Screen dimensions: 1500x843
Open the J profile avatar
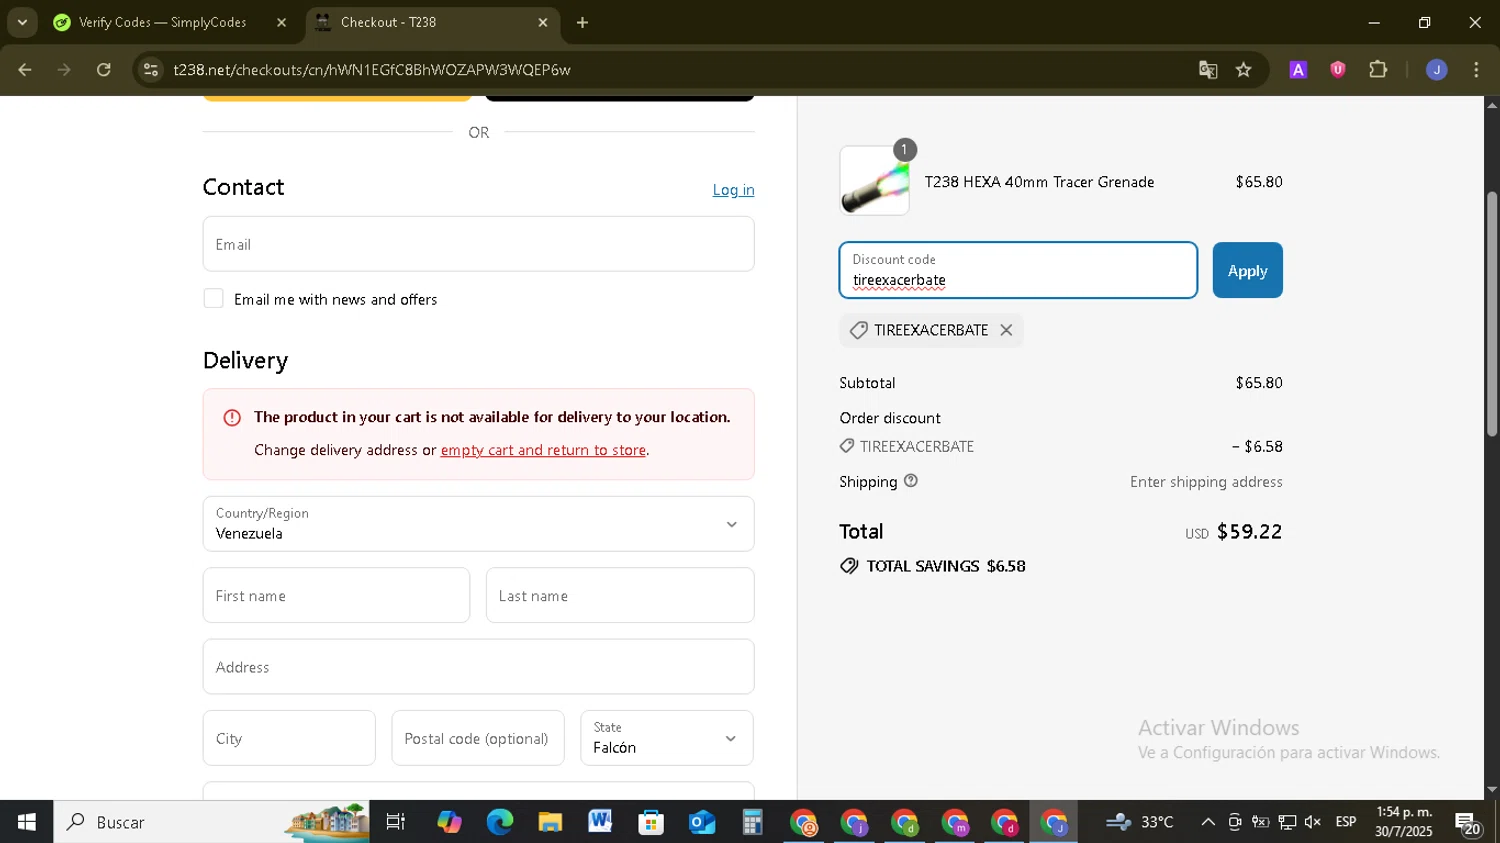(1437, 70)
